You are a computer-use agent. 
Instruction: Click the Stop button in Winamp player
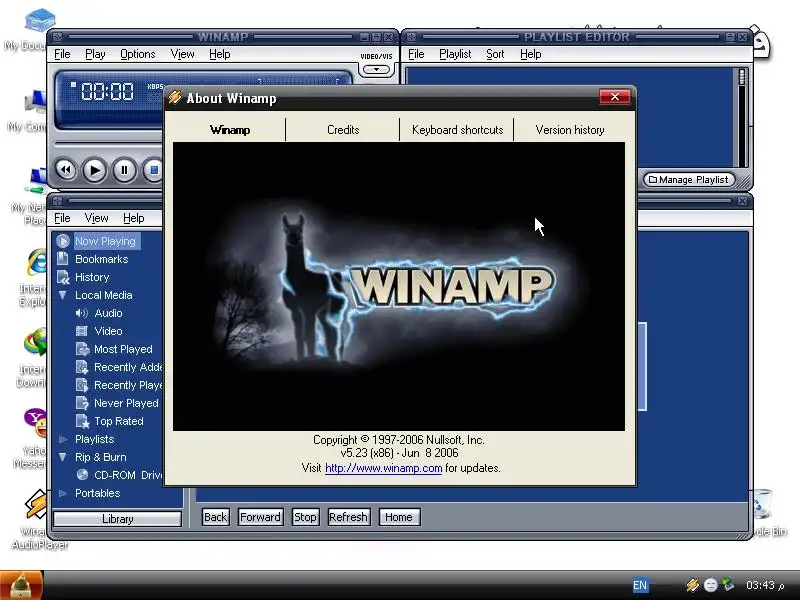(x=153, y=170)
